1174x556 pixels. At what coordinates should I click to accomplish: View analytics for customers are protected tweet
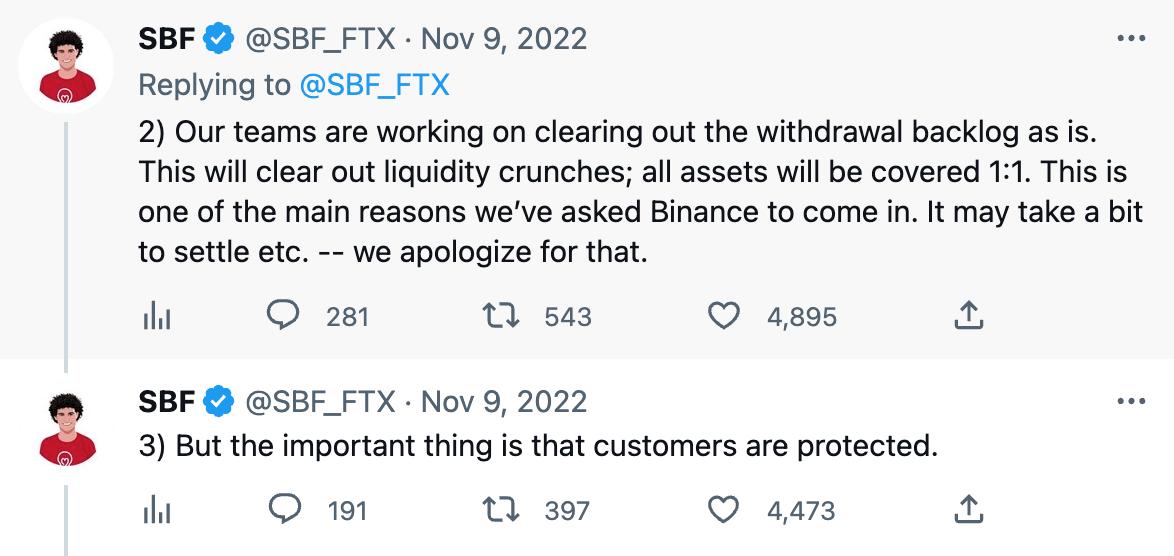click(x=156, y=511)
